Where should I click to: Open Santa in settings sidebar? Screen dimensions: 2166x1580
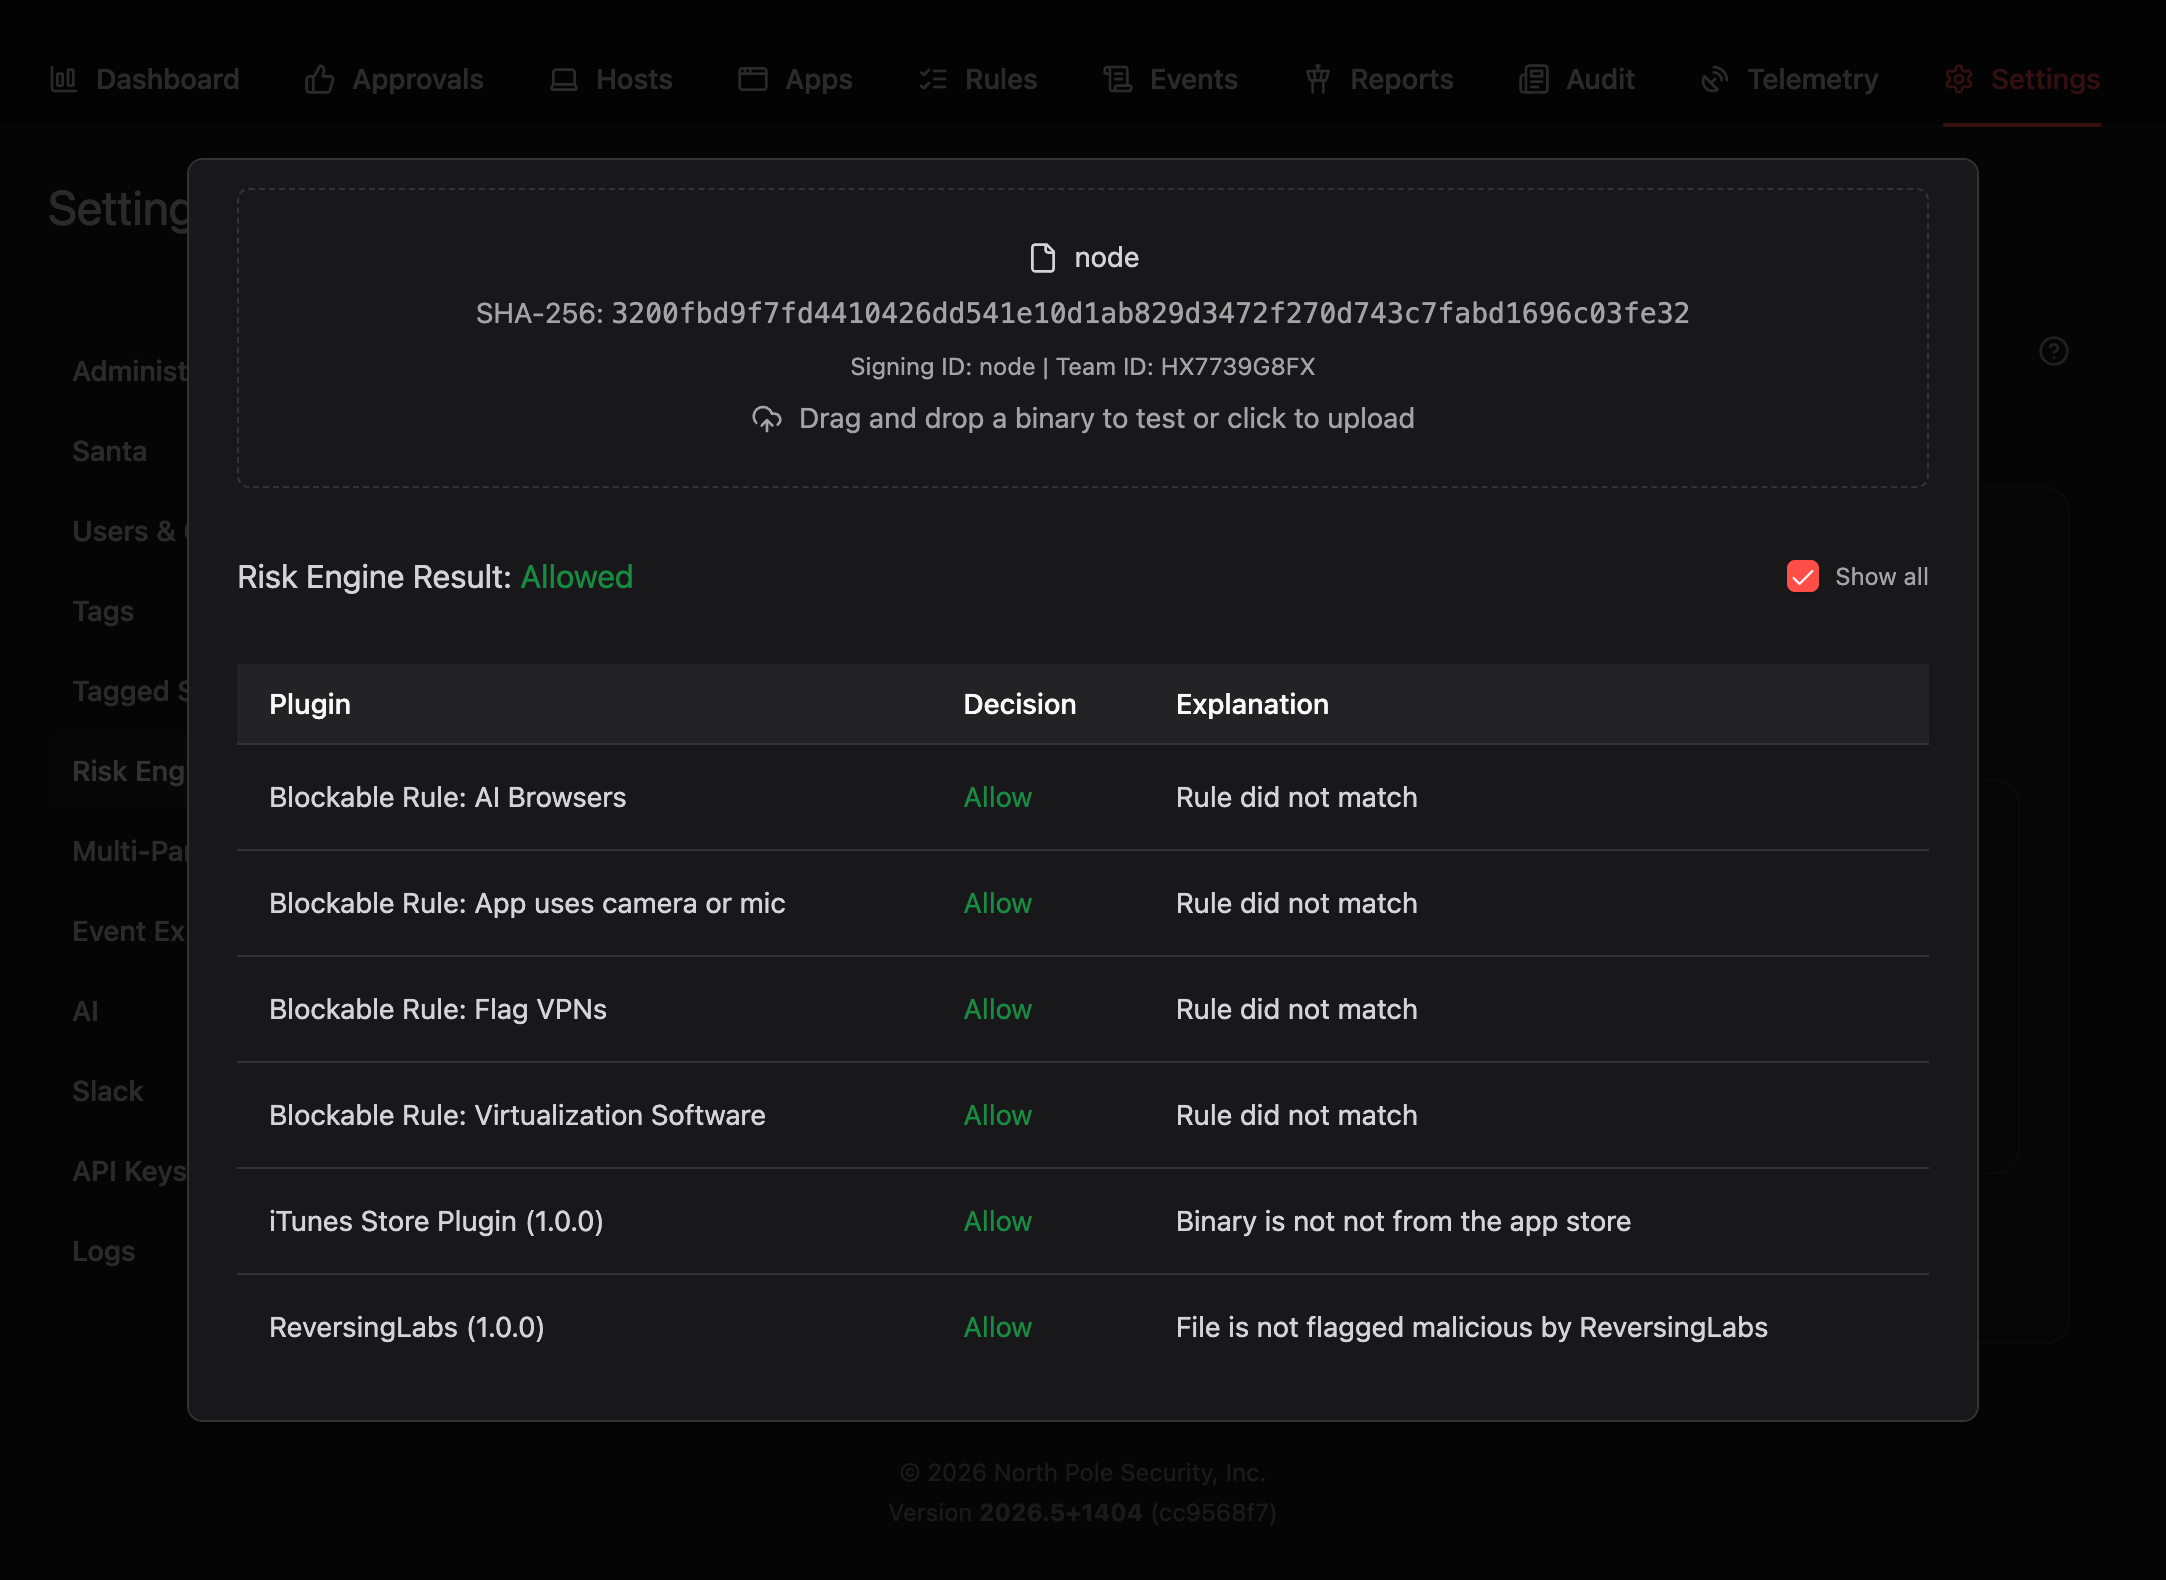pyautogui.click(x=110, y=451)
